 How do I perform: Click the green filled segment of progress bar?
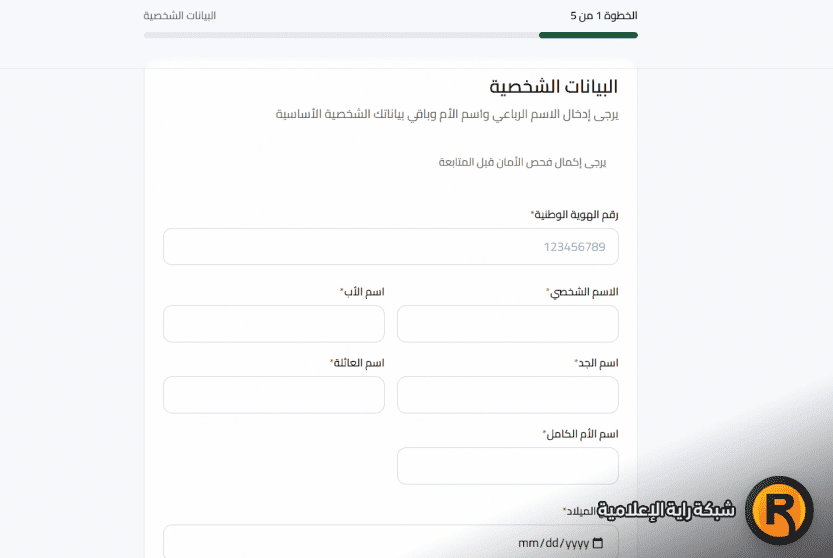coord(588,35)
